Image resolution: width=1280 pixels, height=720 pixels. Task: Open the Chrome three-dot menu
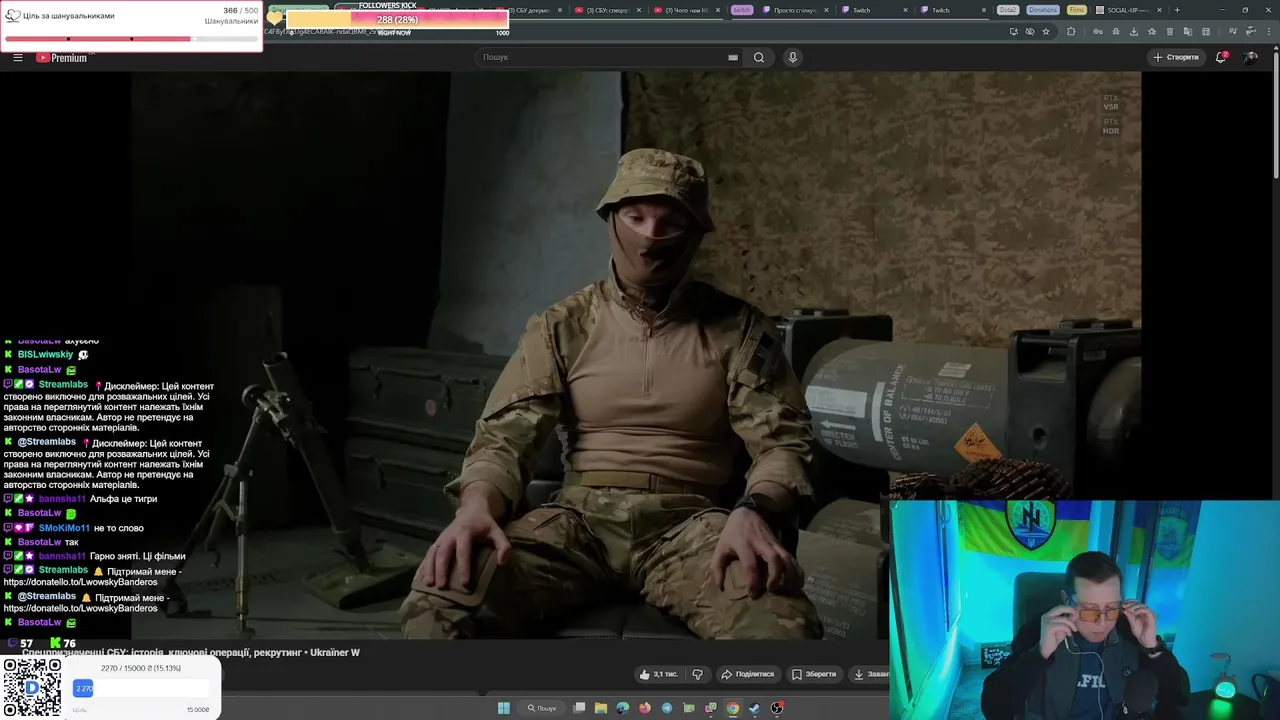(x=1268, y=31)
